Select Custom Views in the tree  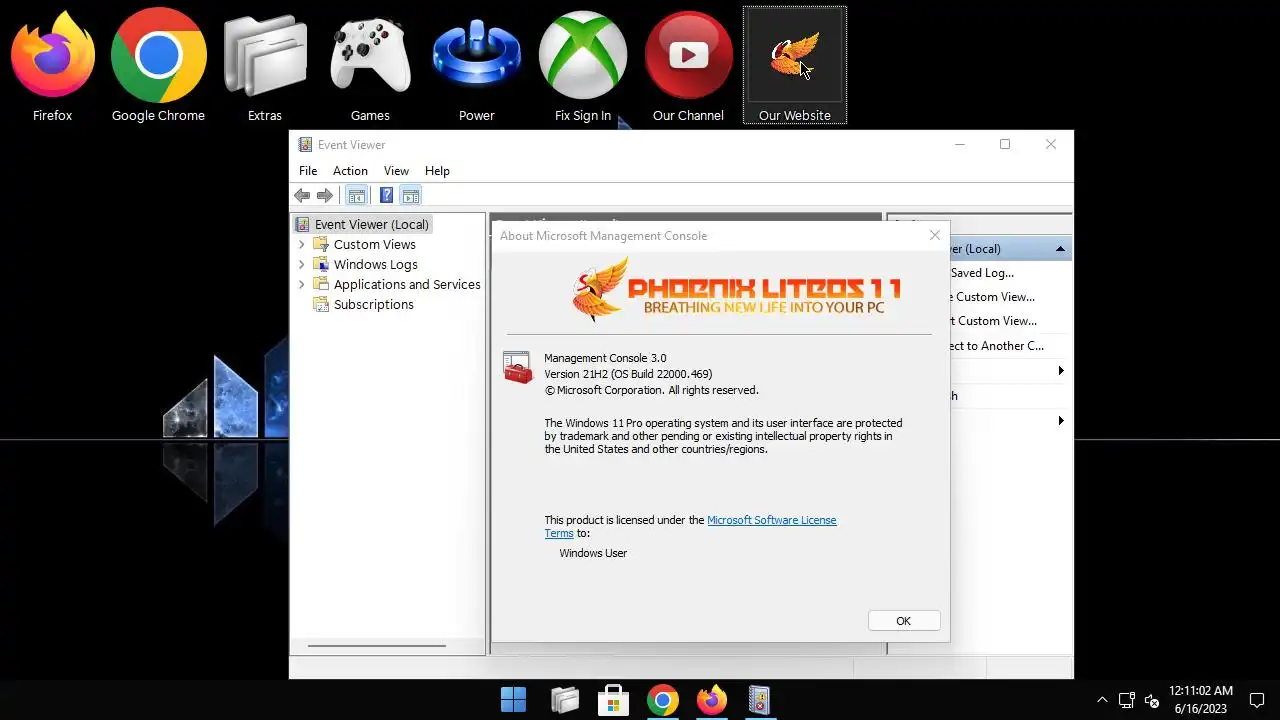coord(375,244)
